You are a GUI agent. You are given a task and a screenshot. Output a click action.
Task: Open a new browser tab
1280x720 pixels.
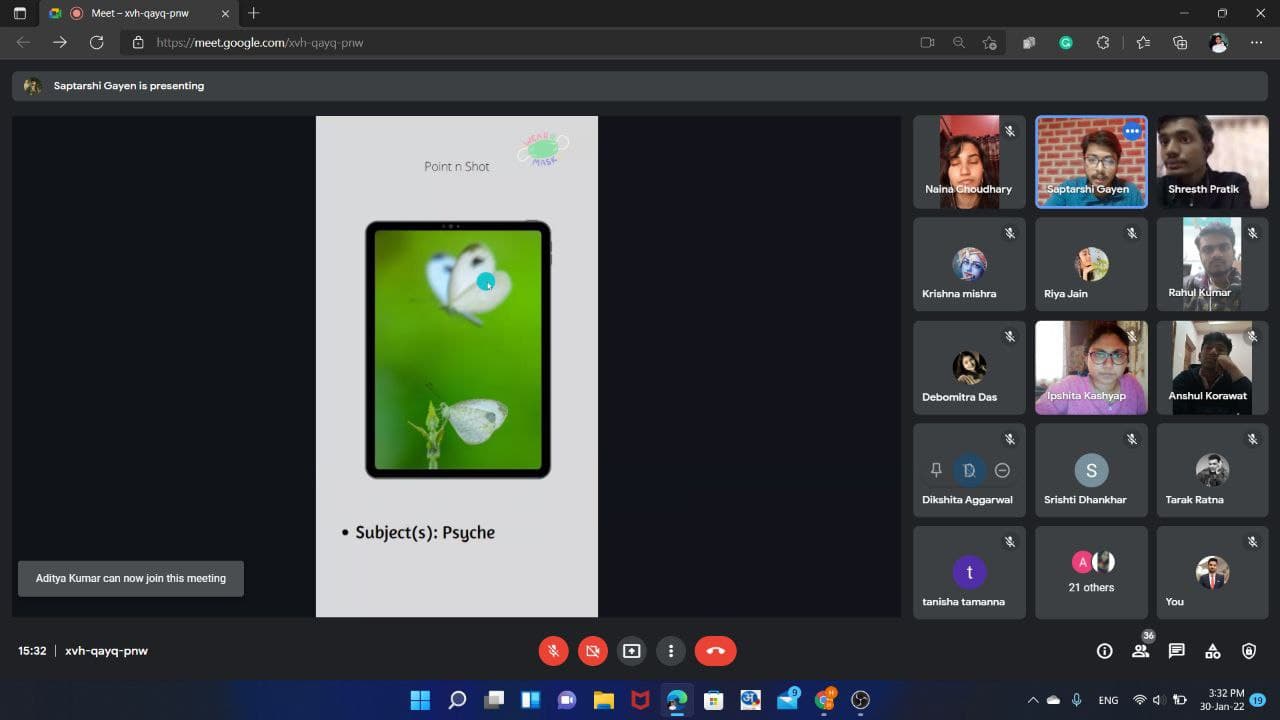[x=254, y=14]
